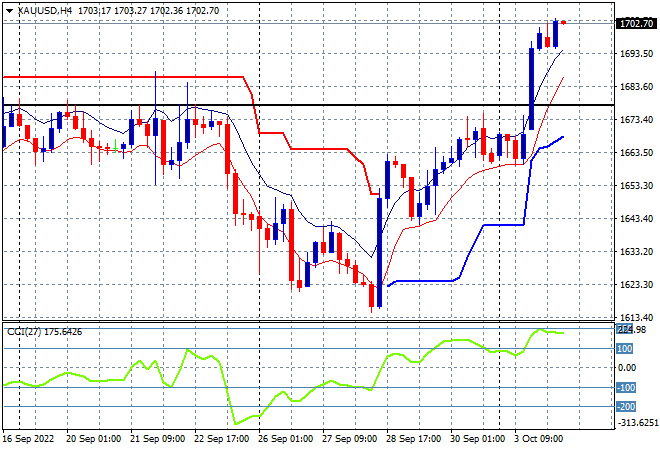Click the 1613.40 price axis label
660x450 pixels.
click(x=636, y=317)
